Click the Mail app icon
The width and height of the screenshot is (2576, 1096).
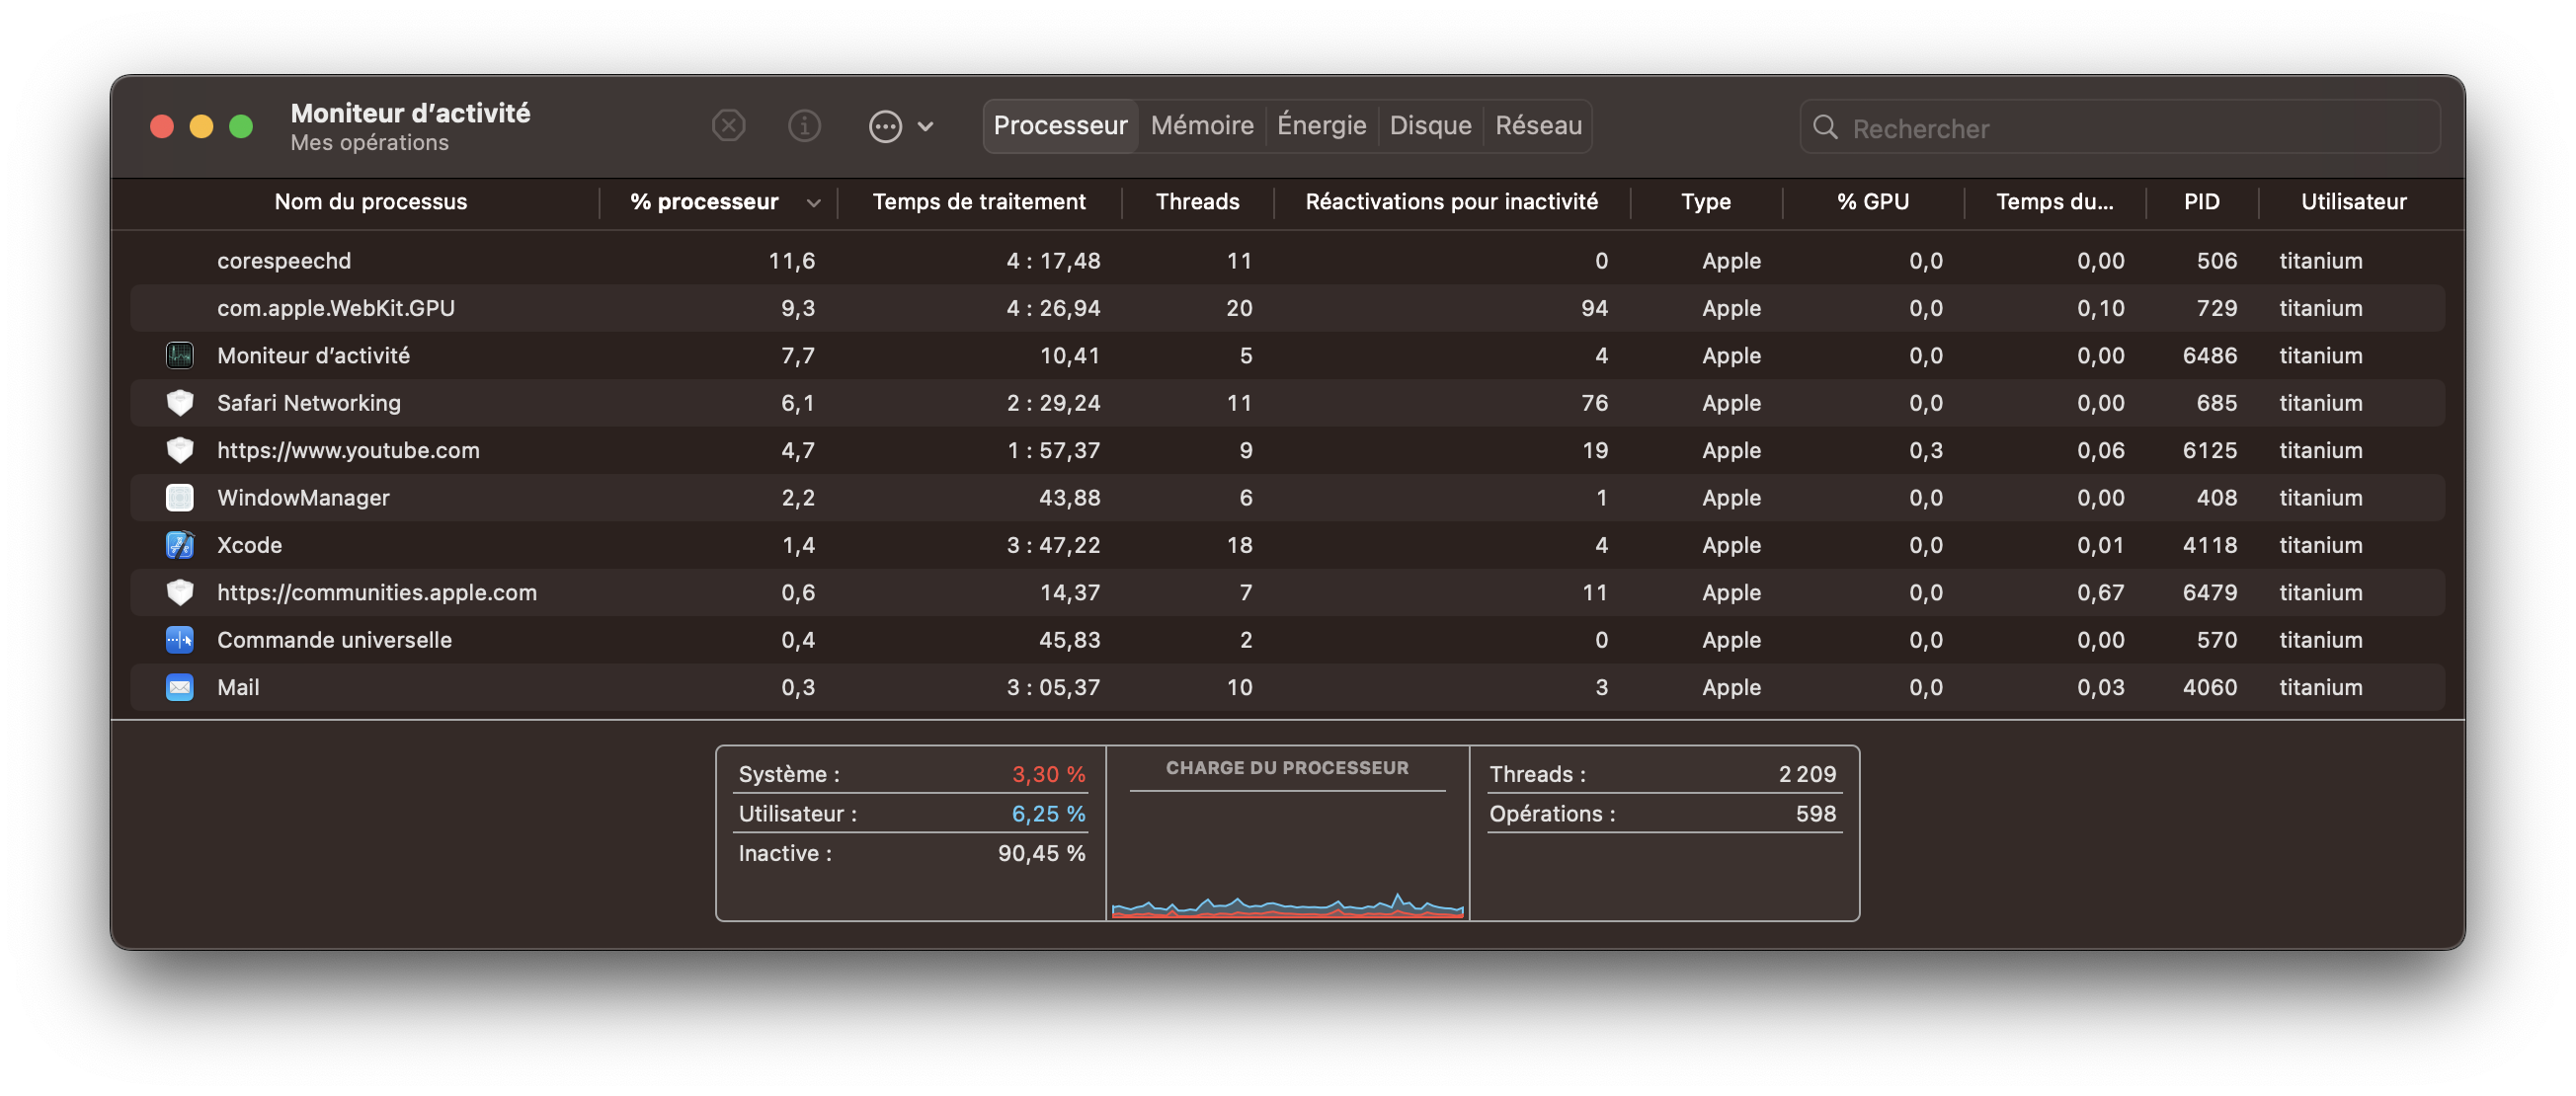point(180,687)
